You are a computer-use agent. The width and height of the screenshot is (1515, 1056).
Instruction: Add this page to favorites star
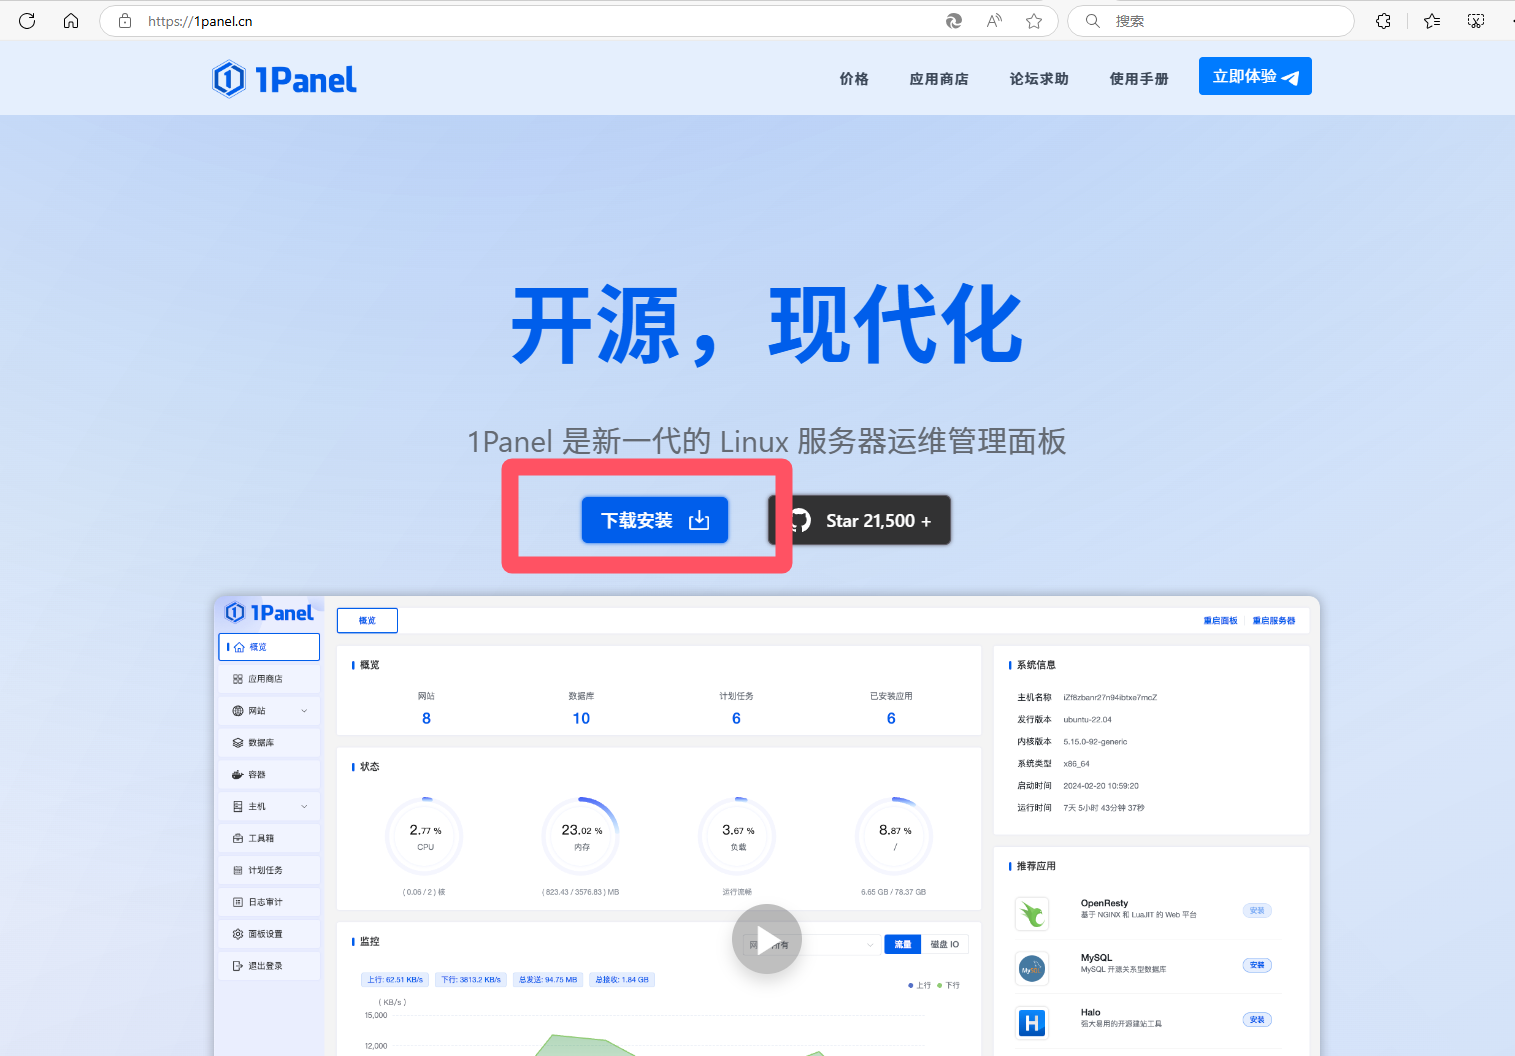point(1034,21)
